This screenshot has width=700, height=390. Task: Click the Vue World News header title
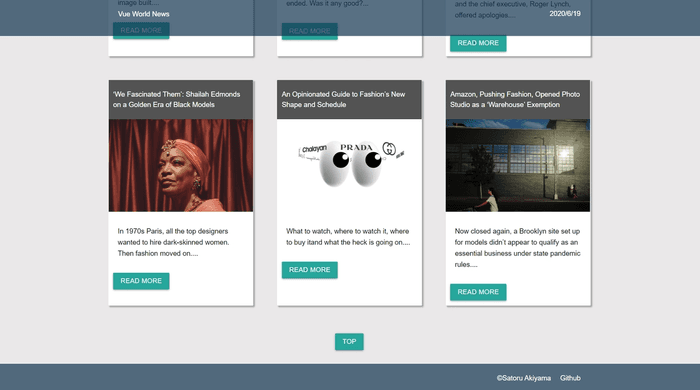143,14
